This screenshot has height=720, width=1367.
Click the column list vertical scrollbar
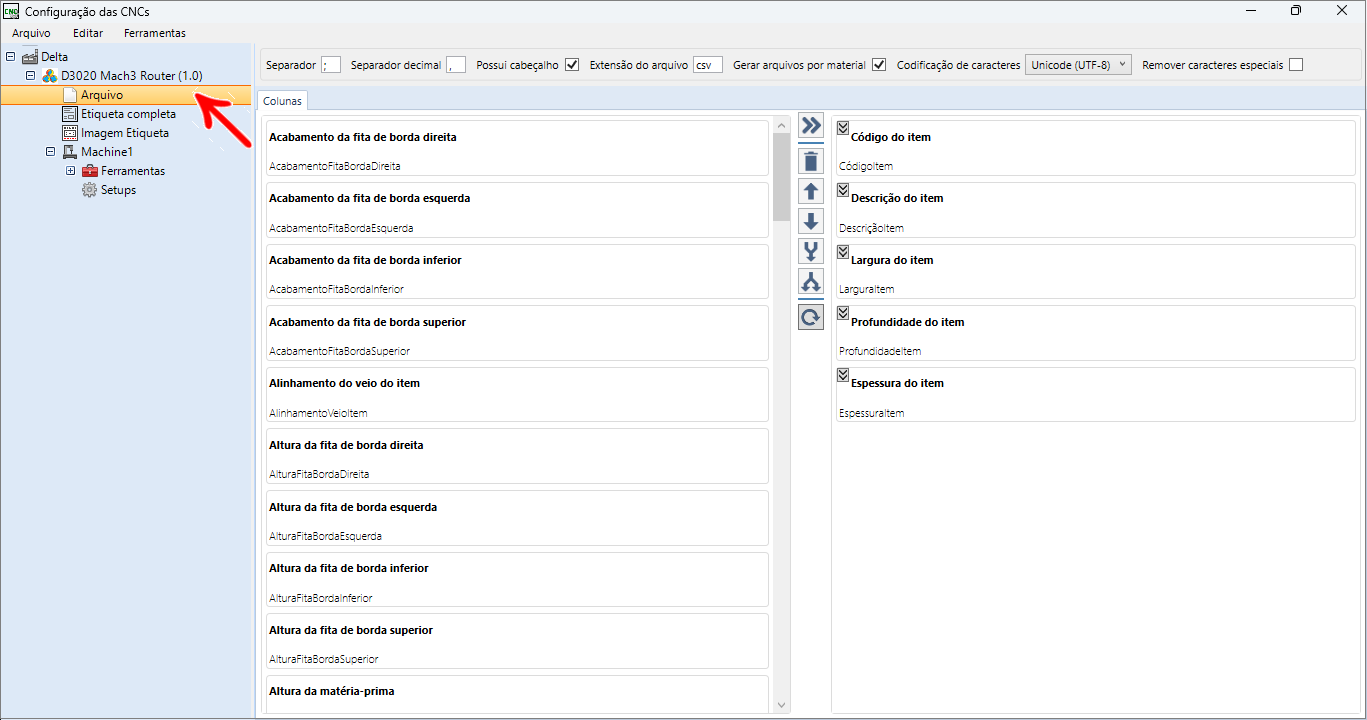pyautogui.click(x=782, y=415)
